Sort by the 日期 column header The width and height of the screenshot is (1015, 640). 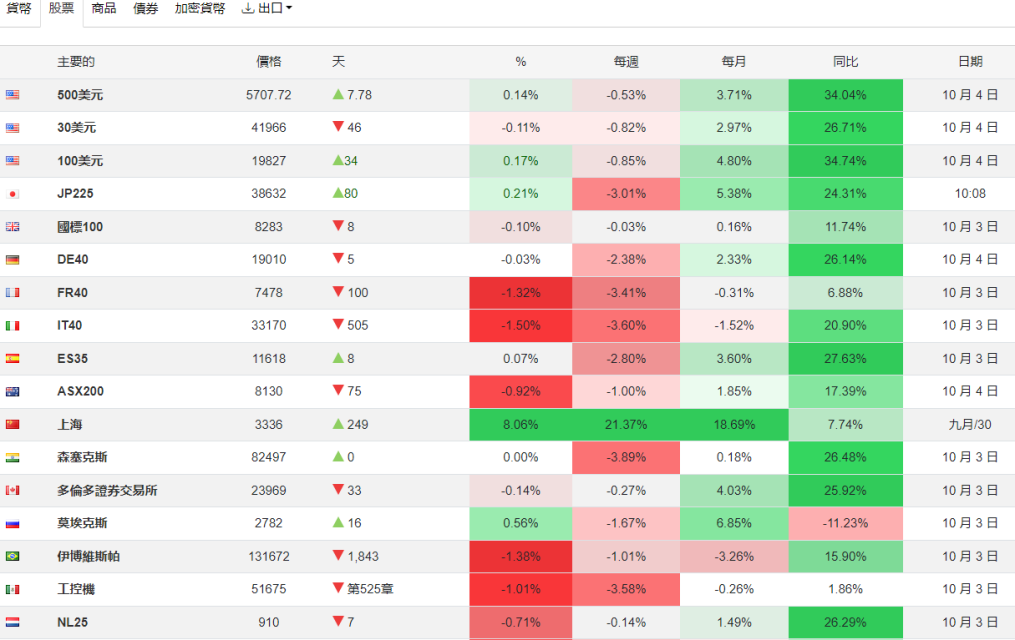tap(970, 61)
